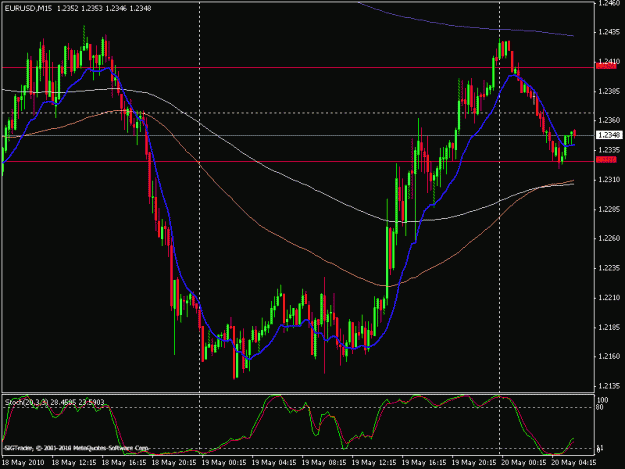Click the 1.2460 price axis label
The height and width of the screenshot is (469, 625).
point(609,4)
